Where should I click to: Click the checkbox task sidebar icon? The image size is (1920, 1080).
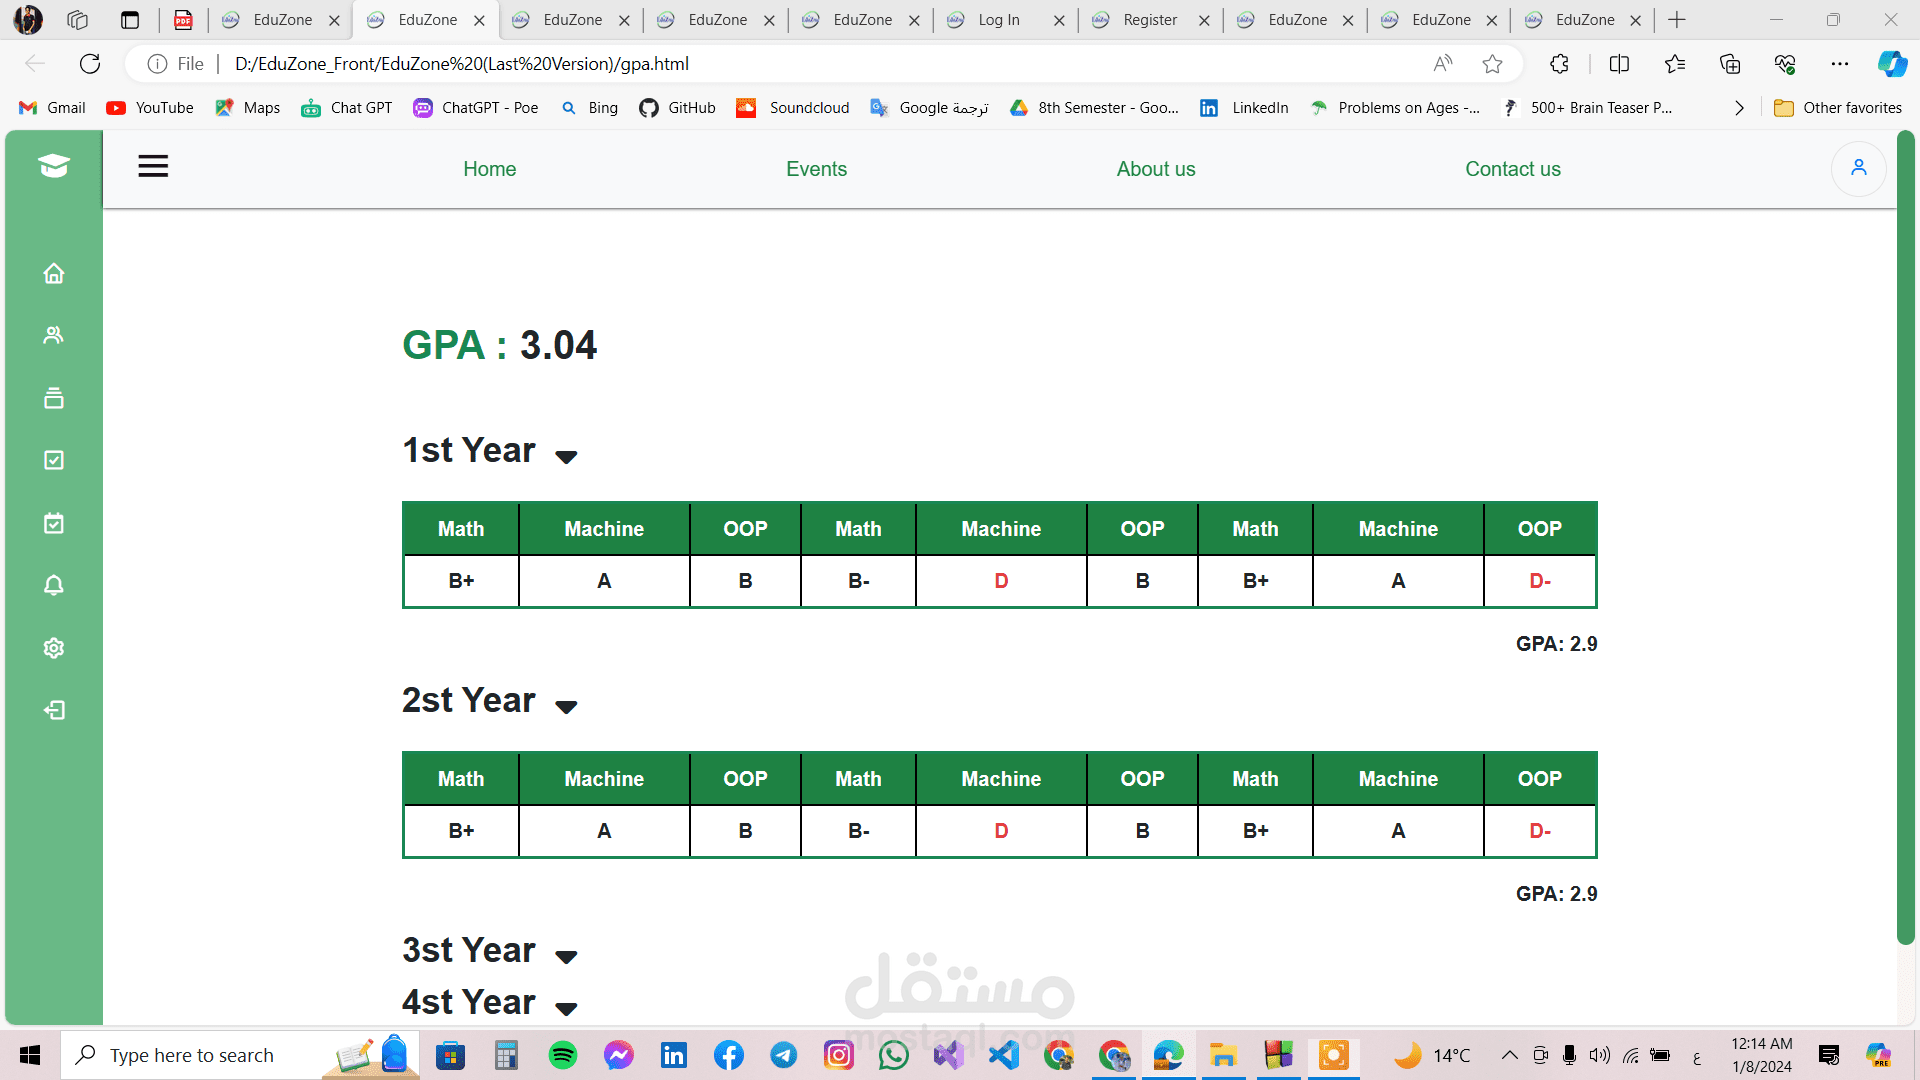pyautogui.click(x=54, y=460)
